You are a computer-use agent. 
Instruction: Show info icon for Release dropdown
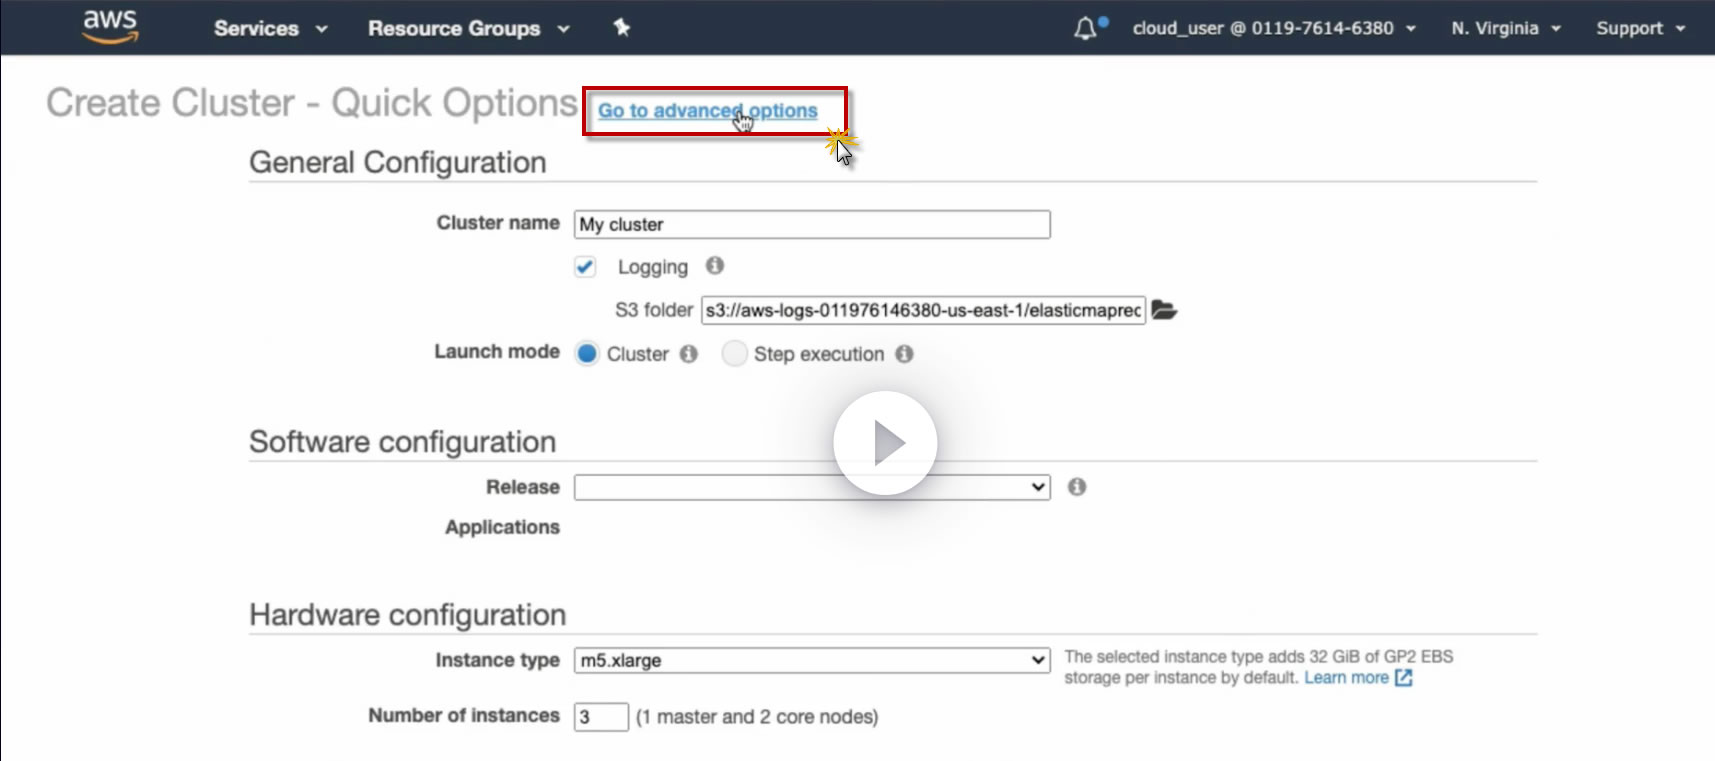click(x=1076, y=487)
